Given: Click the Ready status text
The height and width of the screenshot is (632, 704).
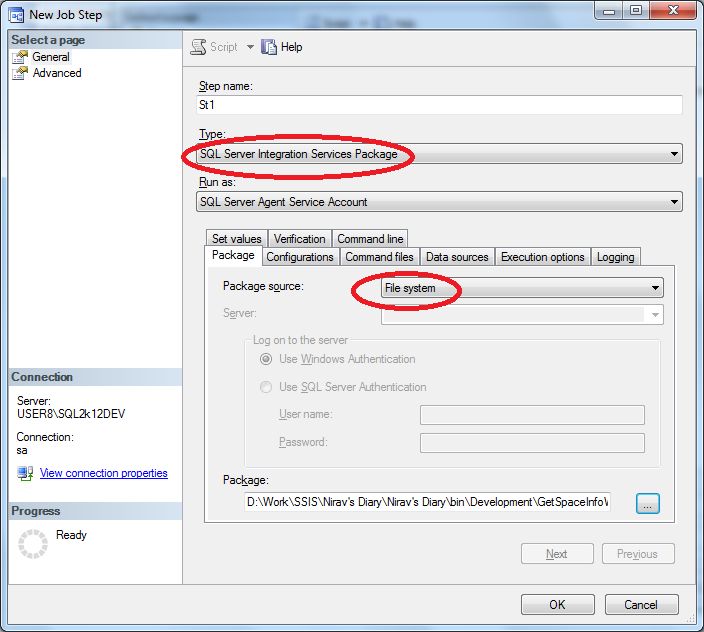Looking at the screenshot, I should (71, 535).
